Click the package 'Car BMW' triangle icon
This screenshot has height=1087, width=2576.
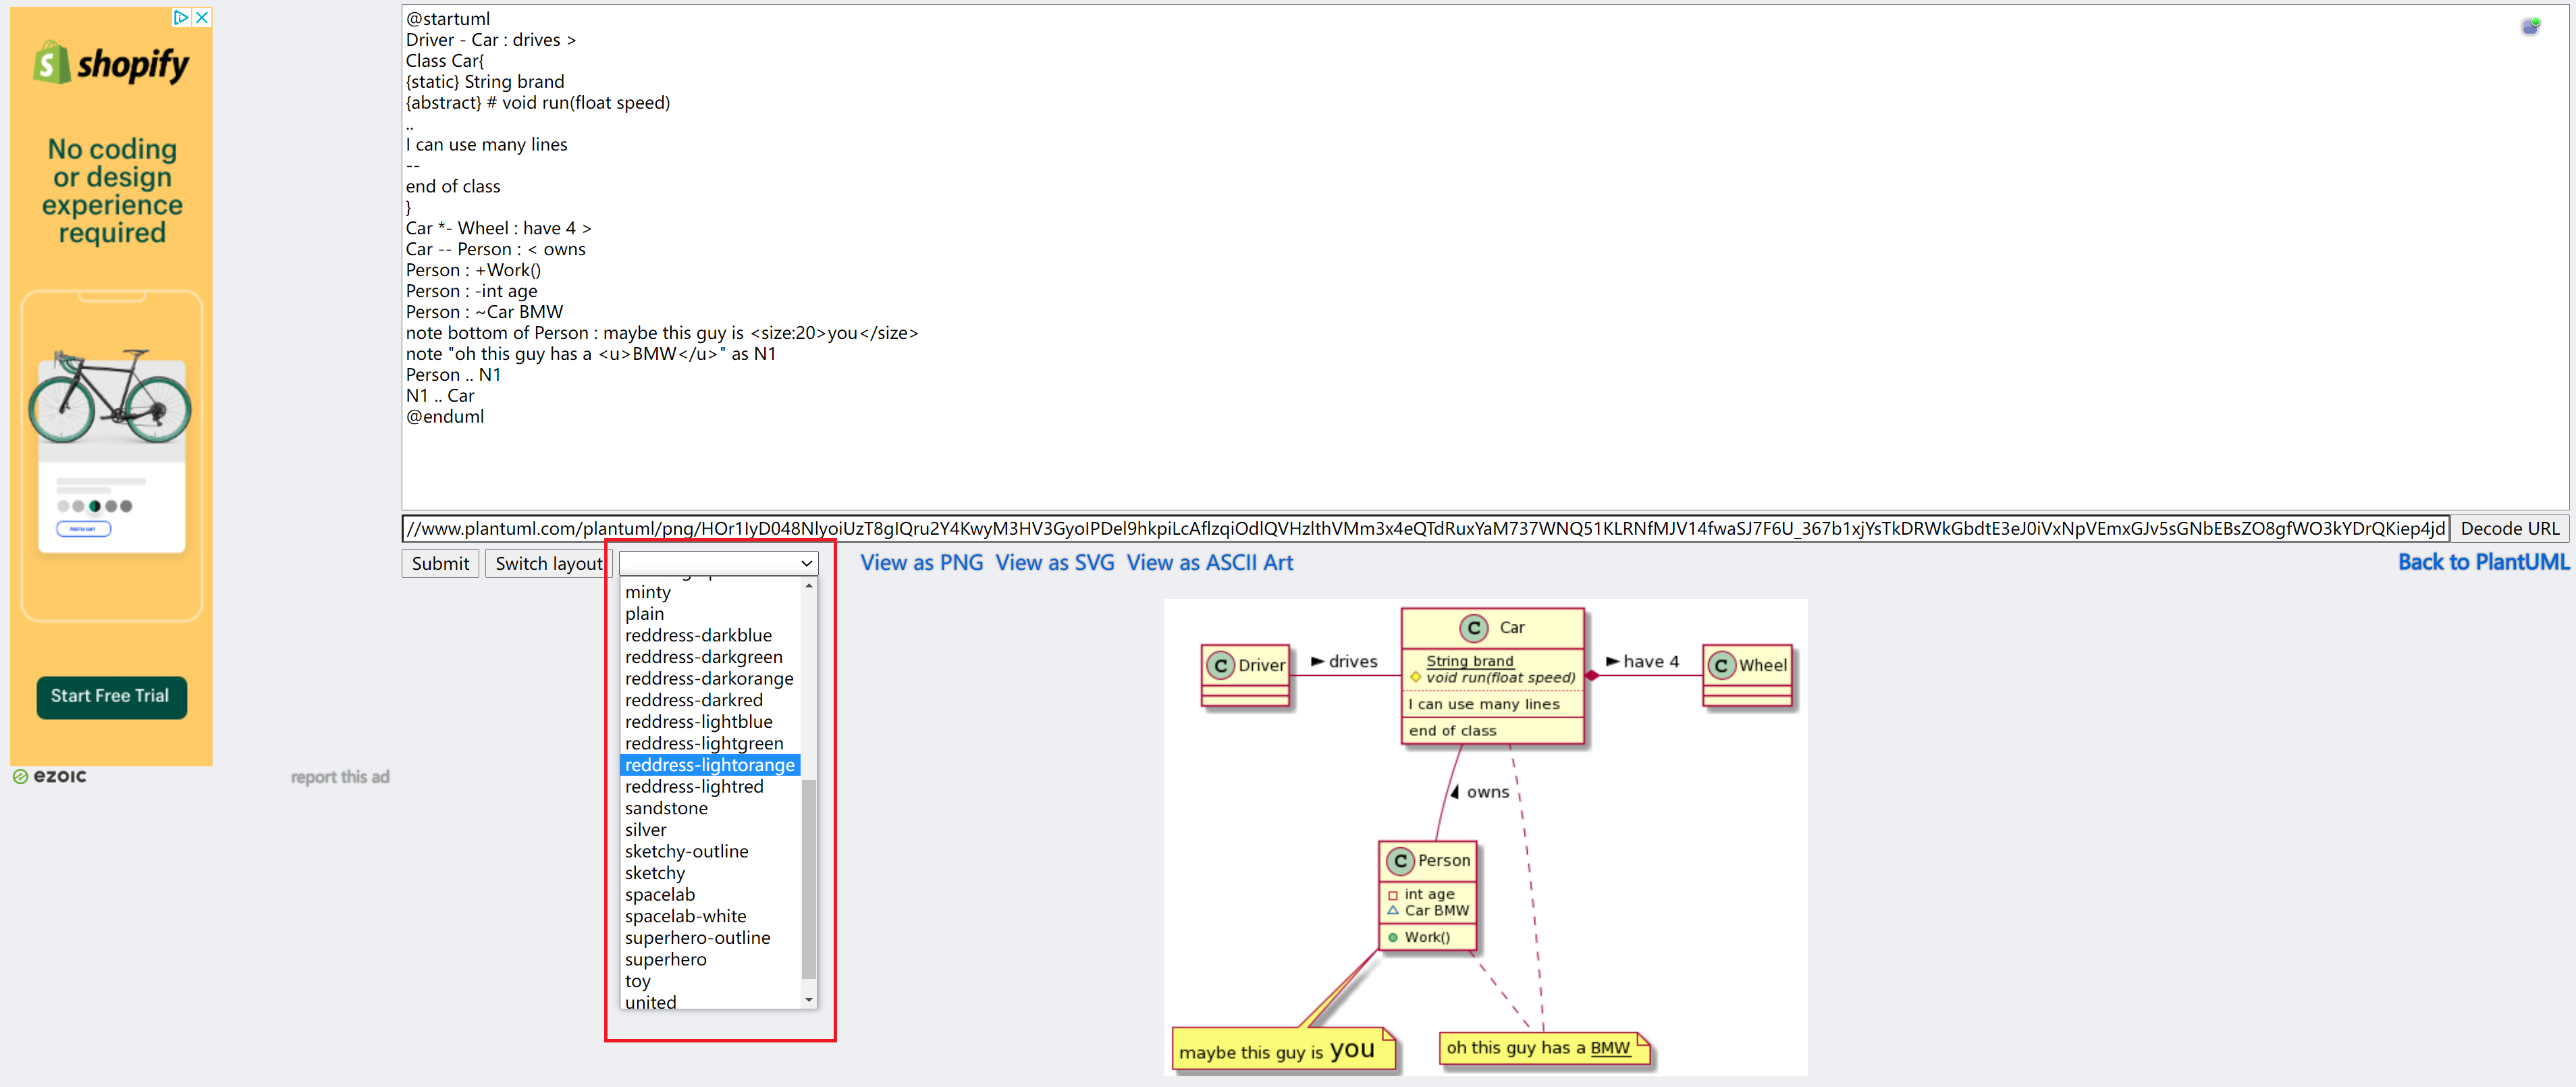pos(1393,910)
